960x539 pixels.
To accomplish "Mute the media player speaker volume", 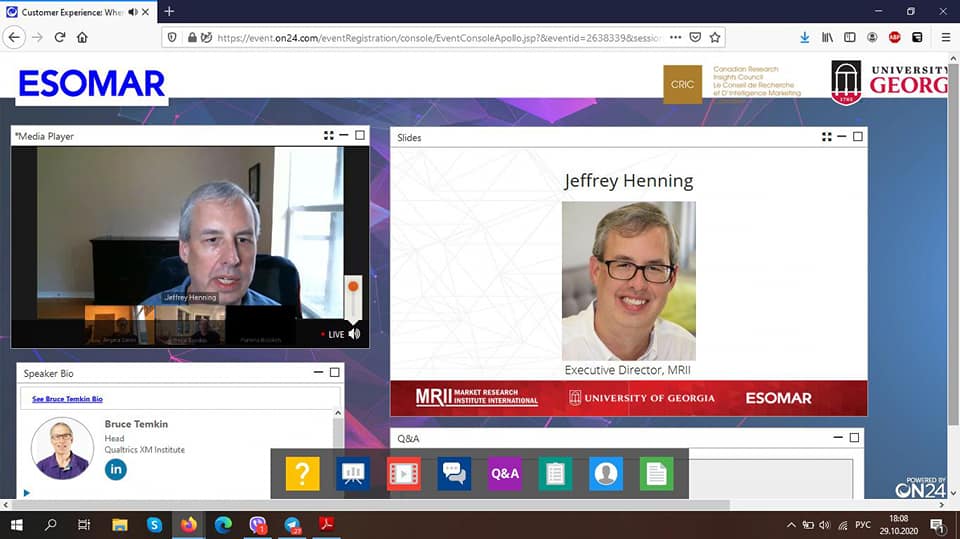I will point(354,334).
